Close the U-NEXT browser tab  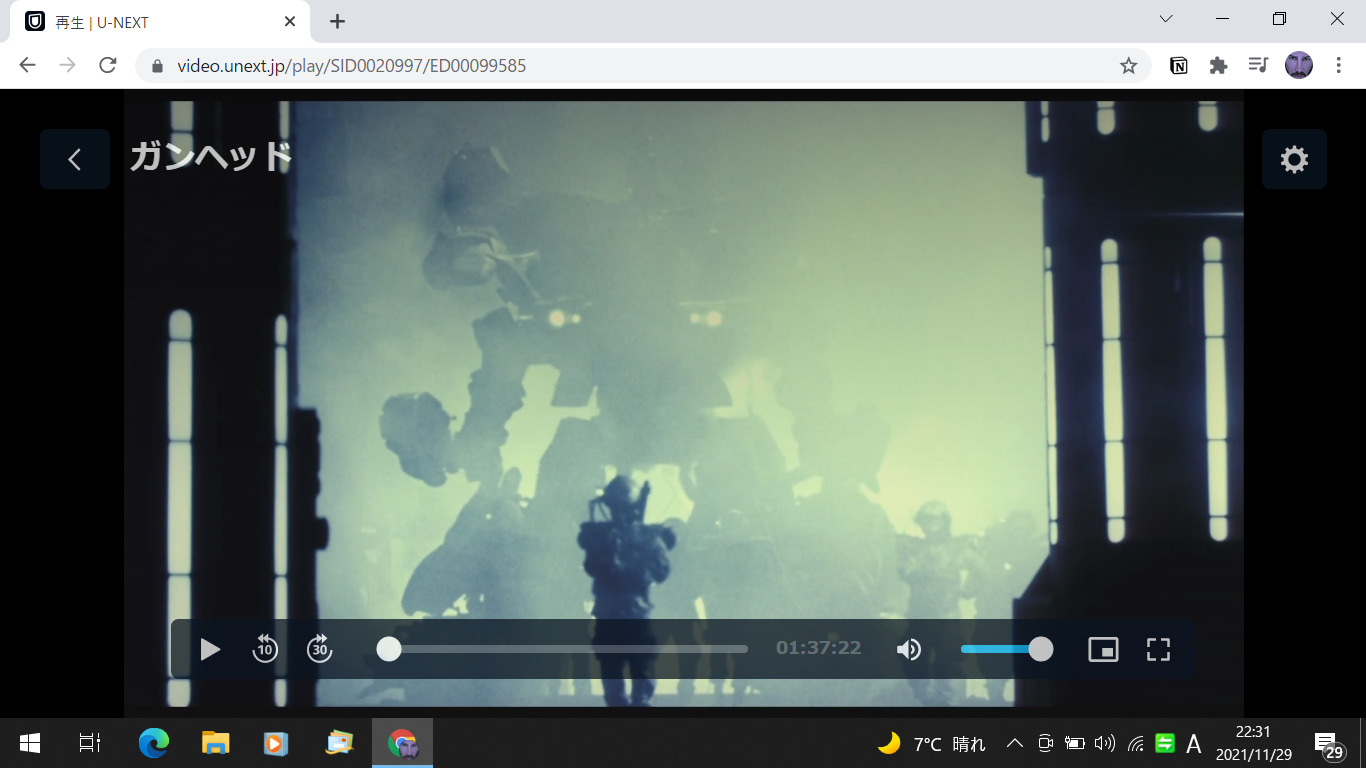[x=290, y=21]
